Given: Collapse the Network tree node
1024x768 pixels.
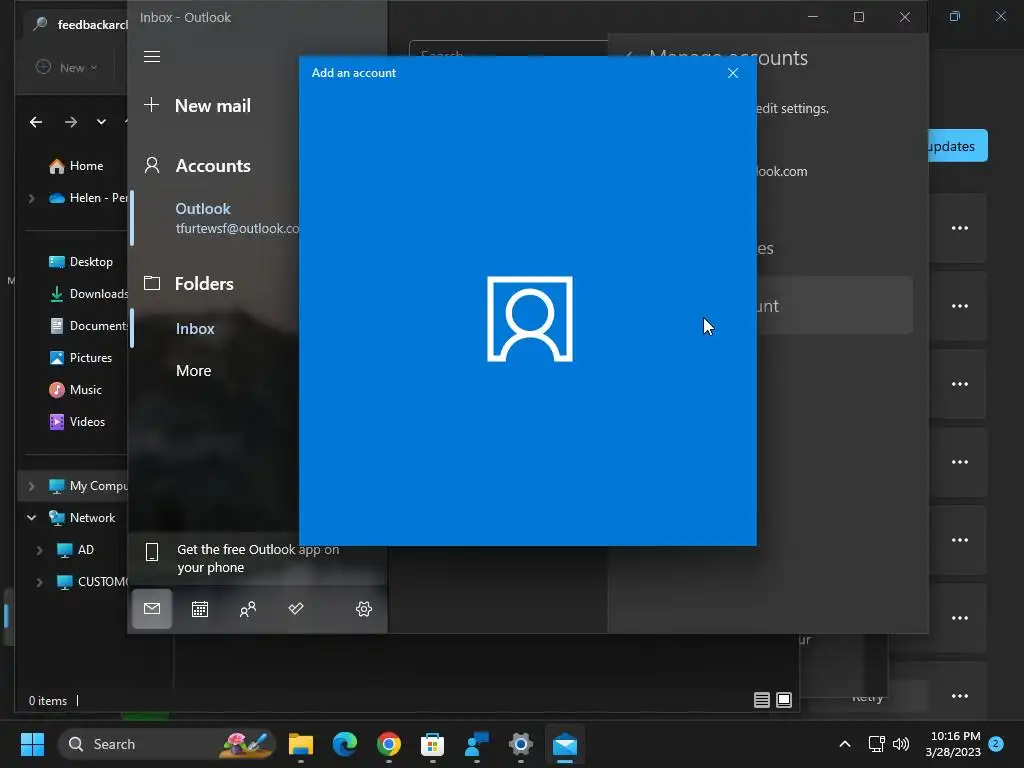Looking at the screenshot, I should (31, 518).
